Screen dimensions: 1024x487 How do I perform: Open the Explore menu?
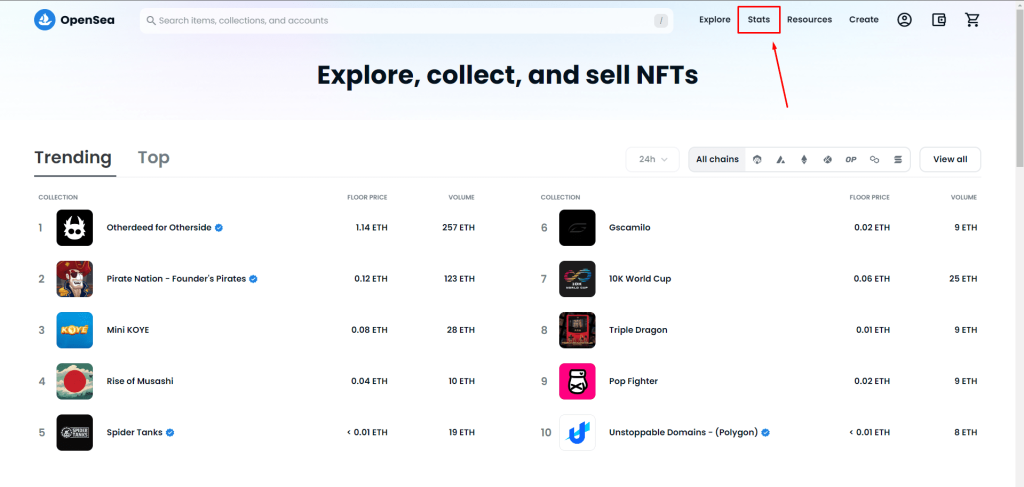[714, 20]
